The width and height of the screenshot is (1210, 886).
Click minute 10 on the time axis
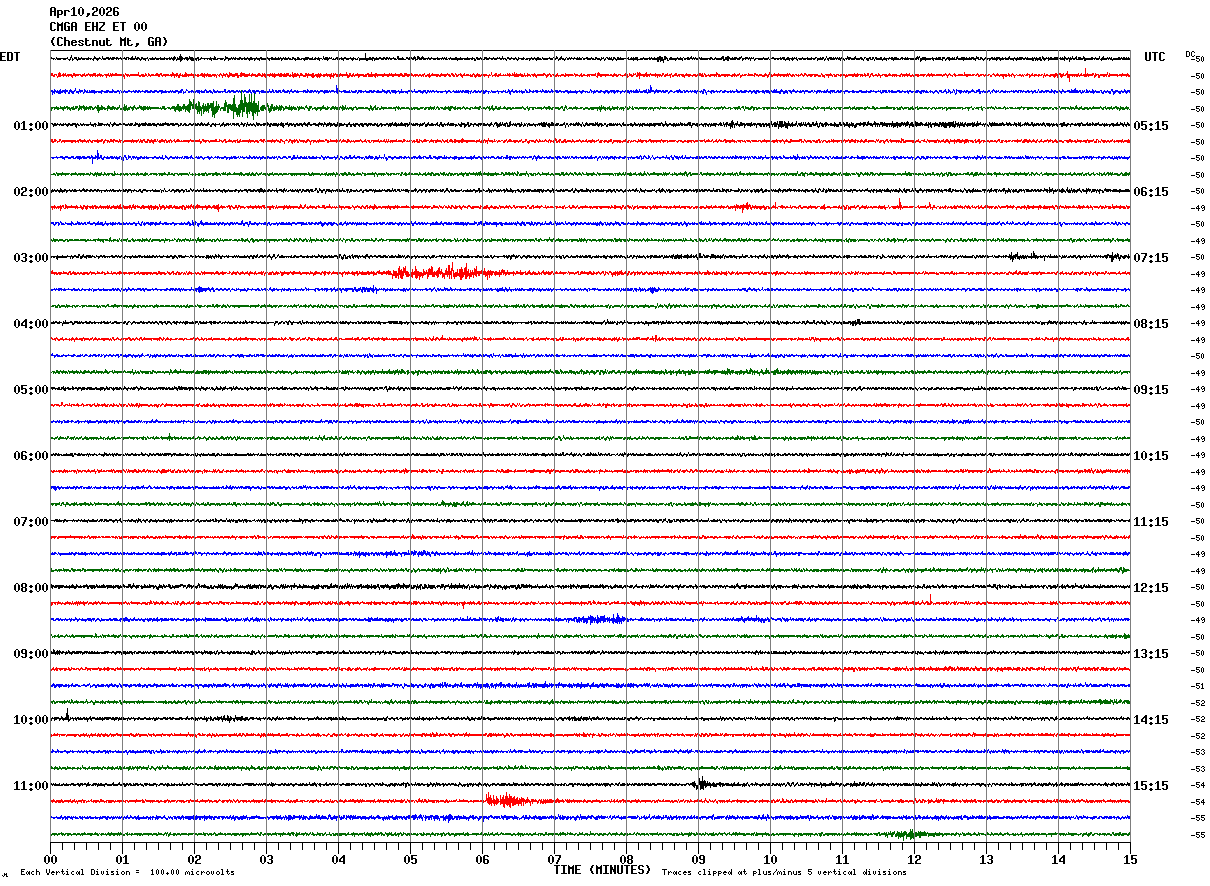(770, 859)
